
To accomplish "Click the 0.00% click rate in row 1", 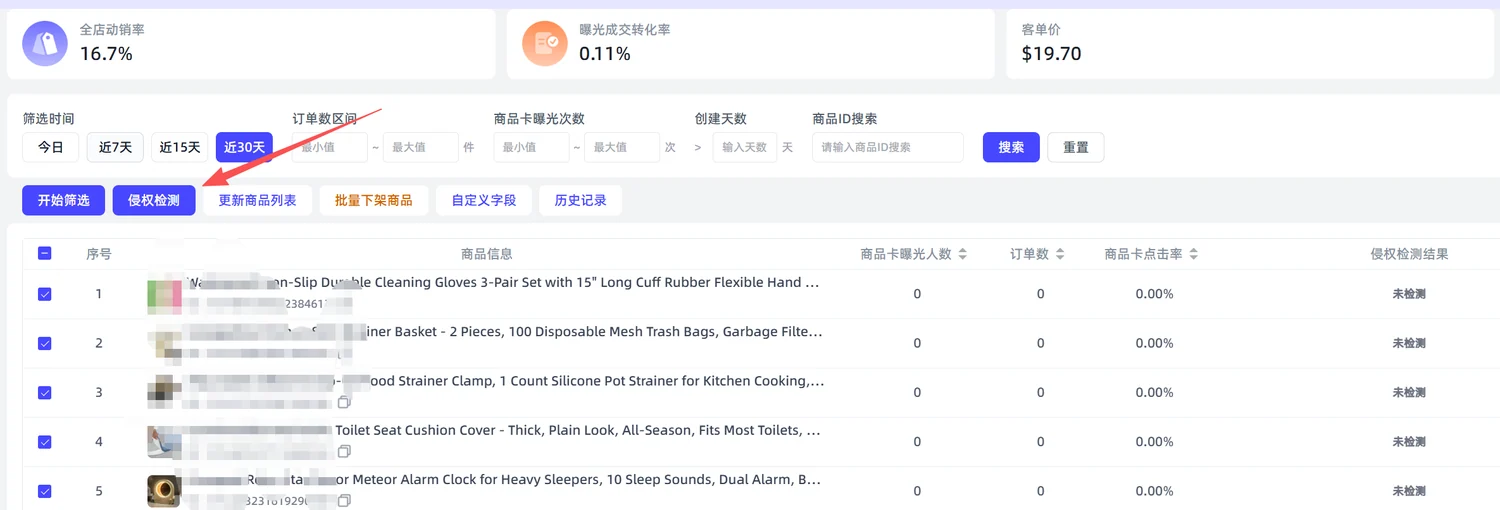I will [1154, 294].
